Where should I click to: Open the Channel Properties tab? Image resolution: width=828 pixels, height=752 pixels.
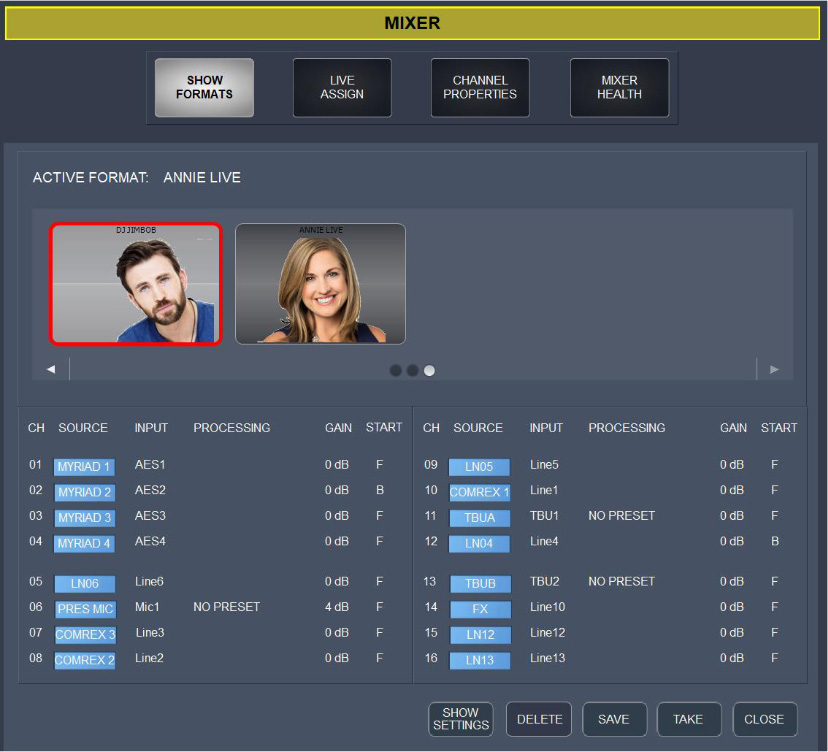[x=480, y=88]
